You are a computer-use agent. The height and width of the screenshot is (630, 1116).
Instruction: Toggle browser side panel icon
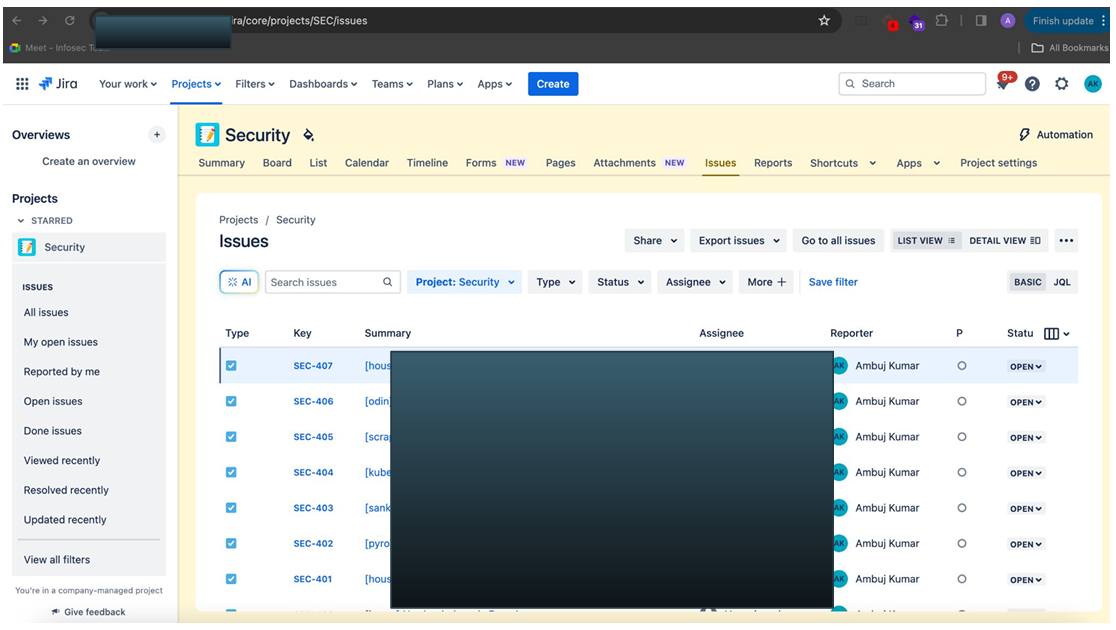point(981,21)
